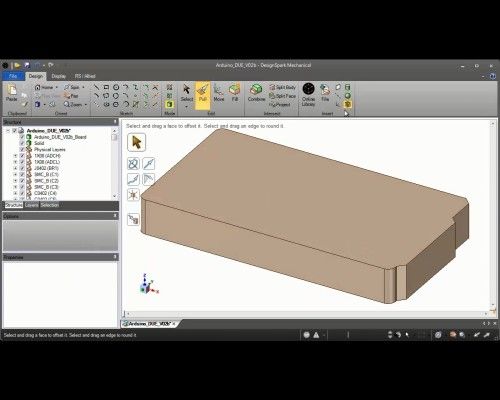Select the Rectangle sketch tool
Screen dimensions: 500x400
click(x=106, y=87)
